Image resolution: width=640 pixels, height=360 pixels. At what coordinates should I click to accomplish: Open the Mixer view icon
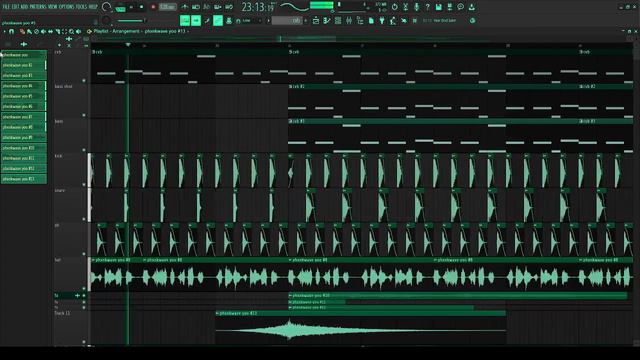pyautogui.click(x=349, y=20)
